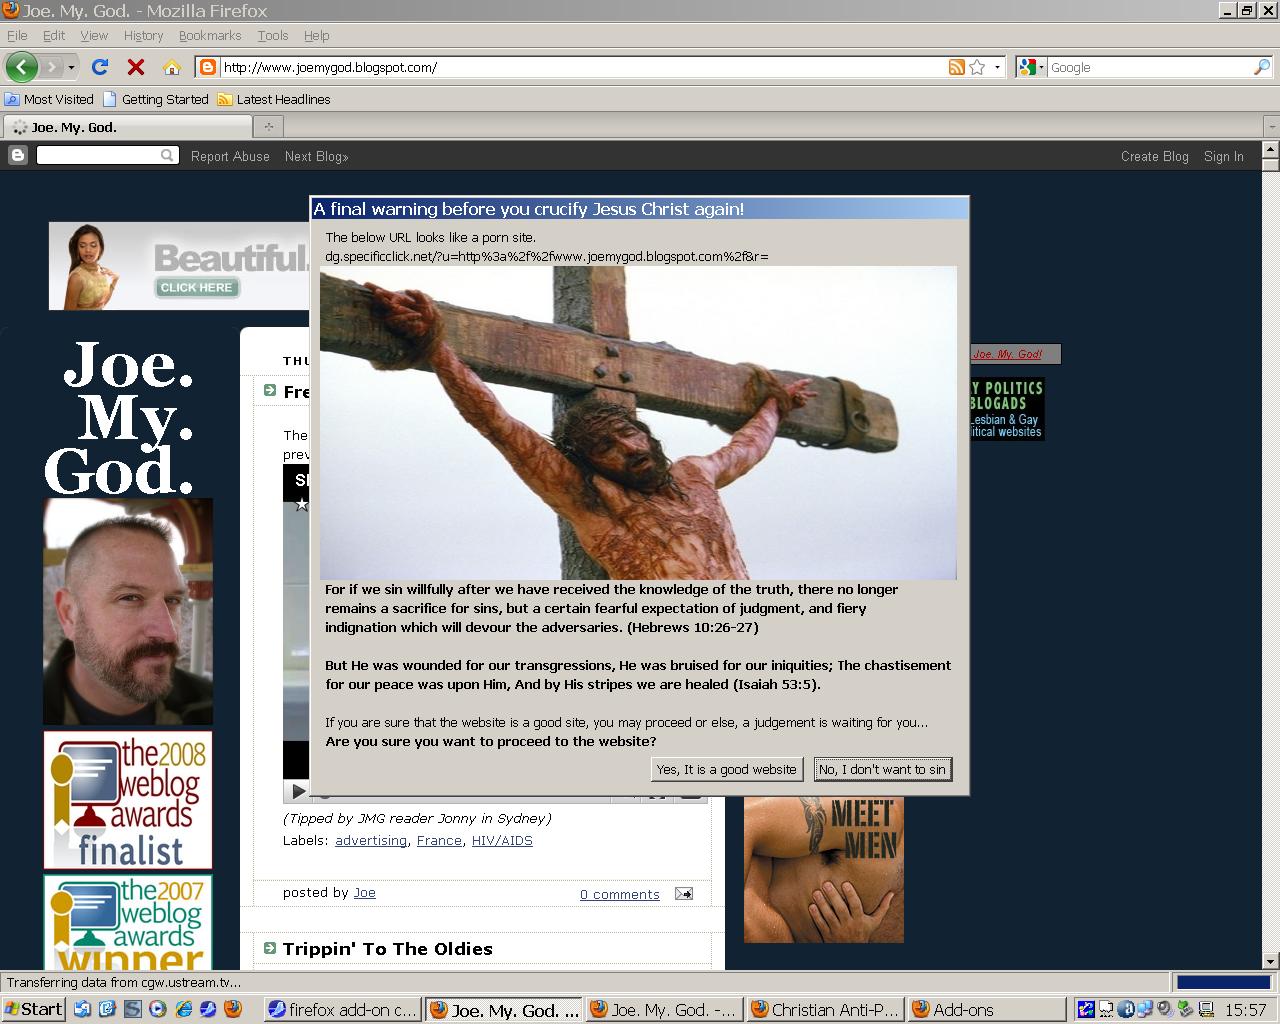
Task: Click the 2008 weblog awards finalist badge
Action: [128, 800]
